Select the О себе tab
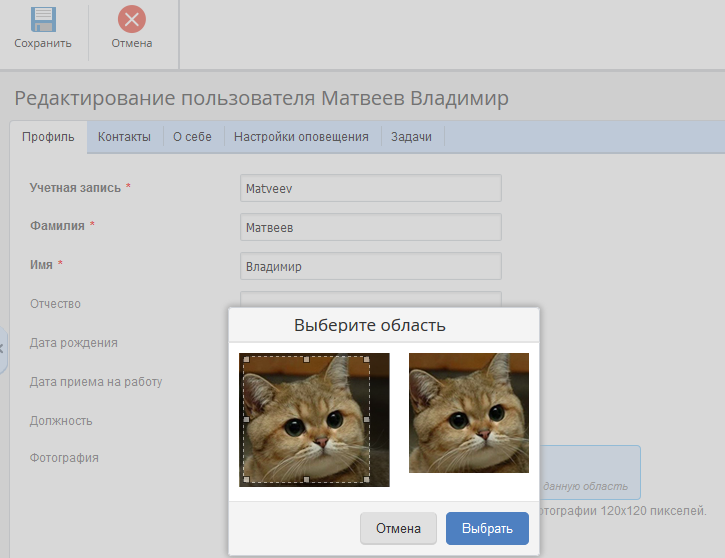 (x=192, y=137)
